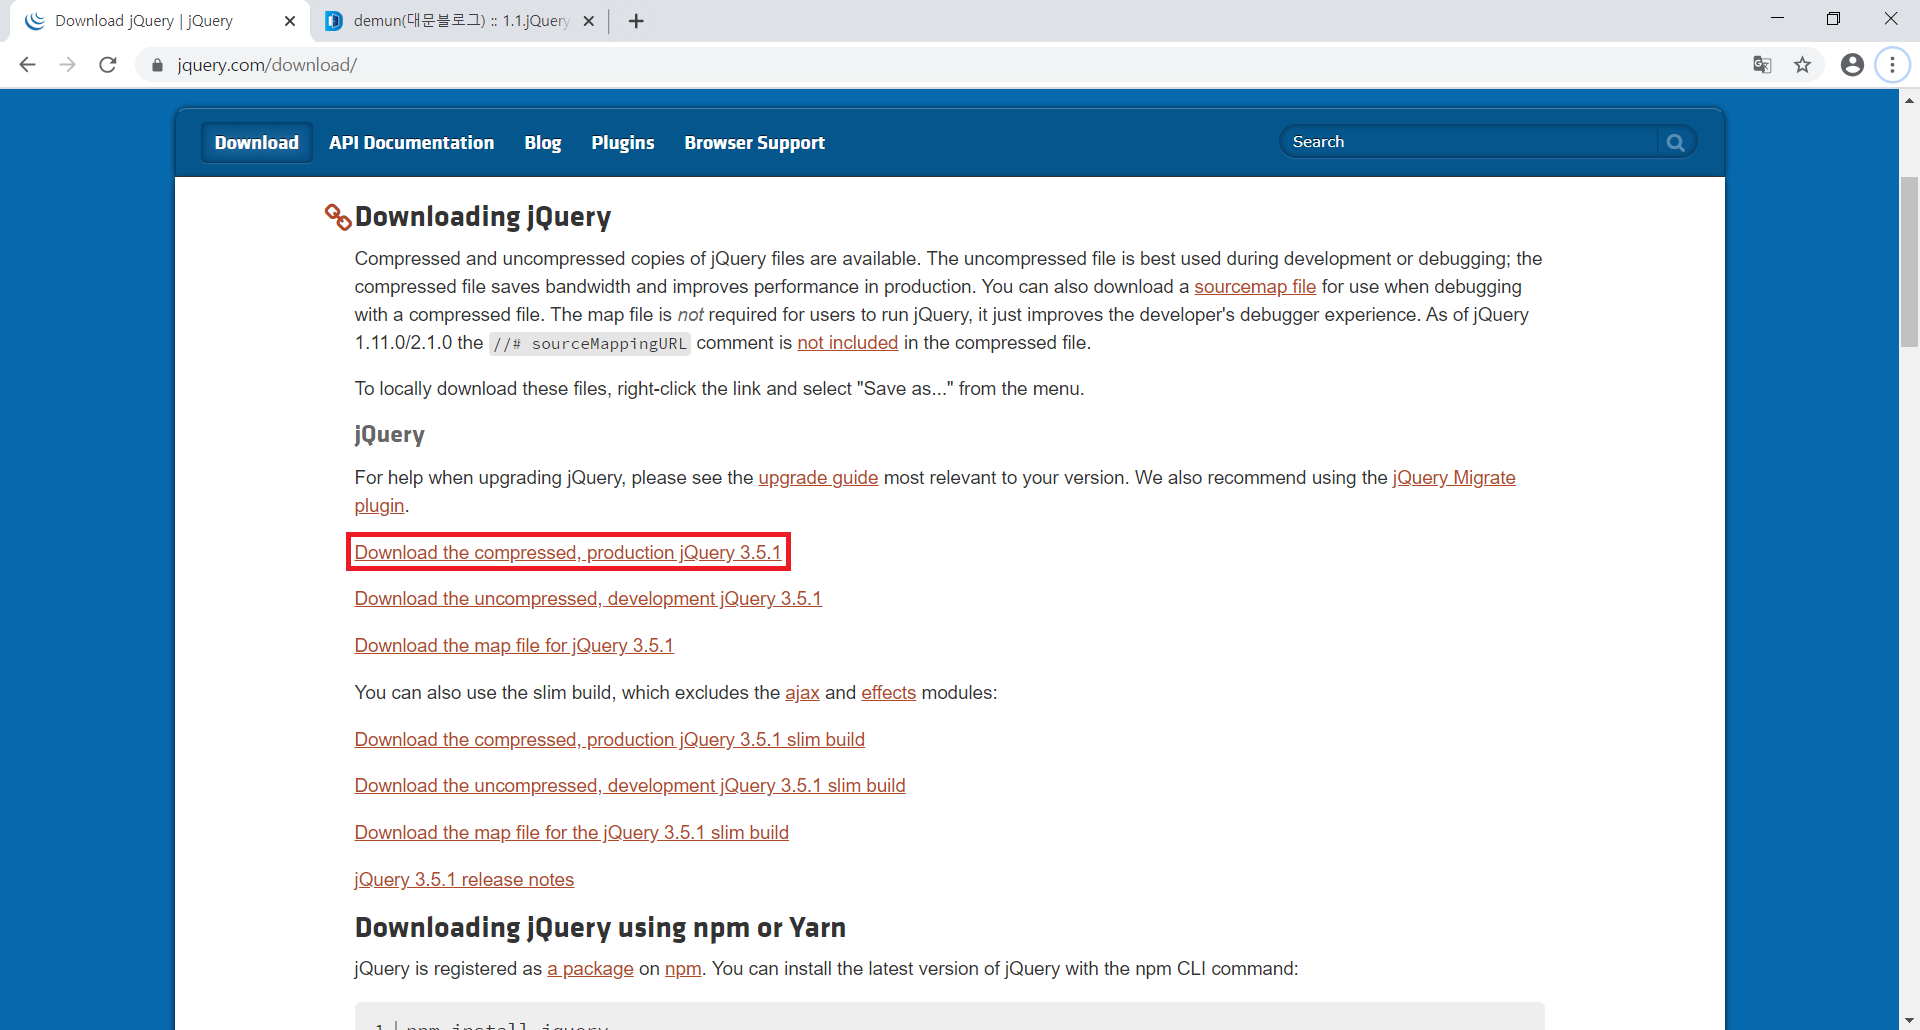Go back to the previous page
The width and height of the screenshot is (1920, 1030).
pos(28,65)
